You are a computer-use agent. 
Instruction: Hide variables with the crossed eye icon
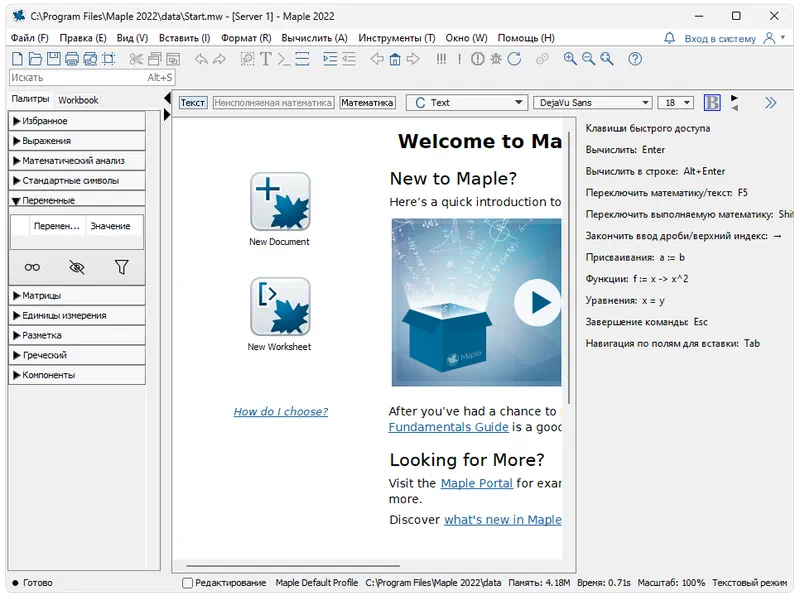tap(77, 267)
